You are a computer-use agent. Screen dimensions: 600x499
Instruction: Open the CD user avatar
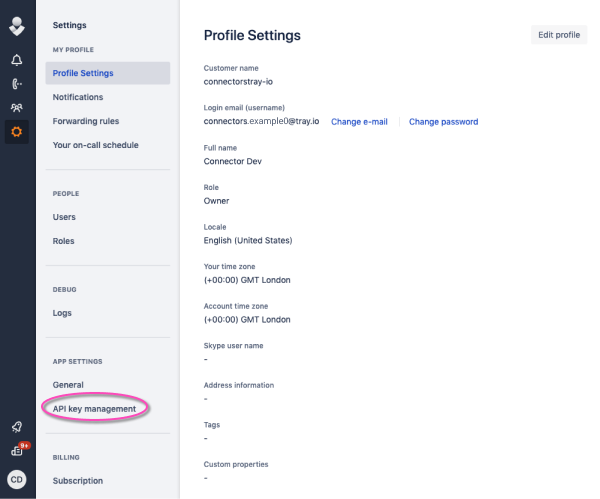17,479
